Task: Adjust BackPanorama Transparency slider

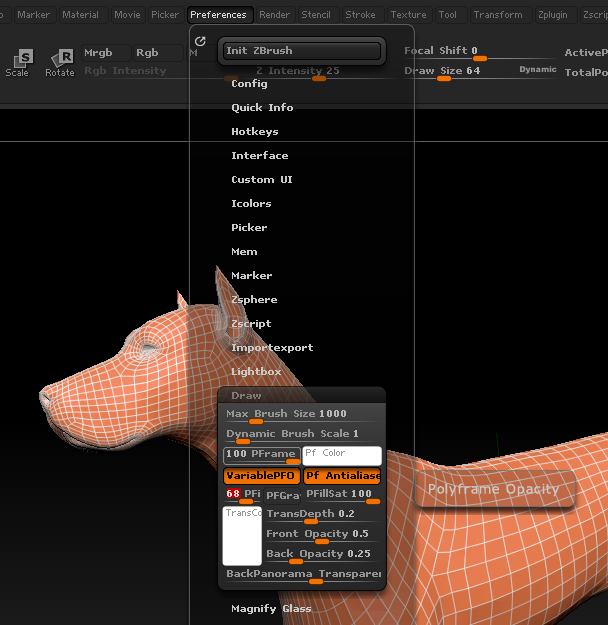Action: pos(303,576)
